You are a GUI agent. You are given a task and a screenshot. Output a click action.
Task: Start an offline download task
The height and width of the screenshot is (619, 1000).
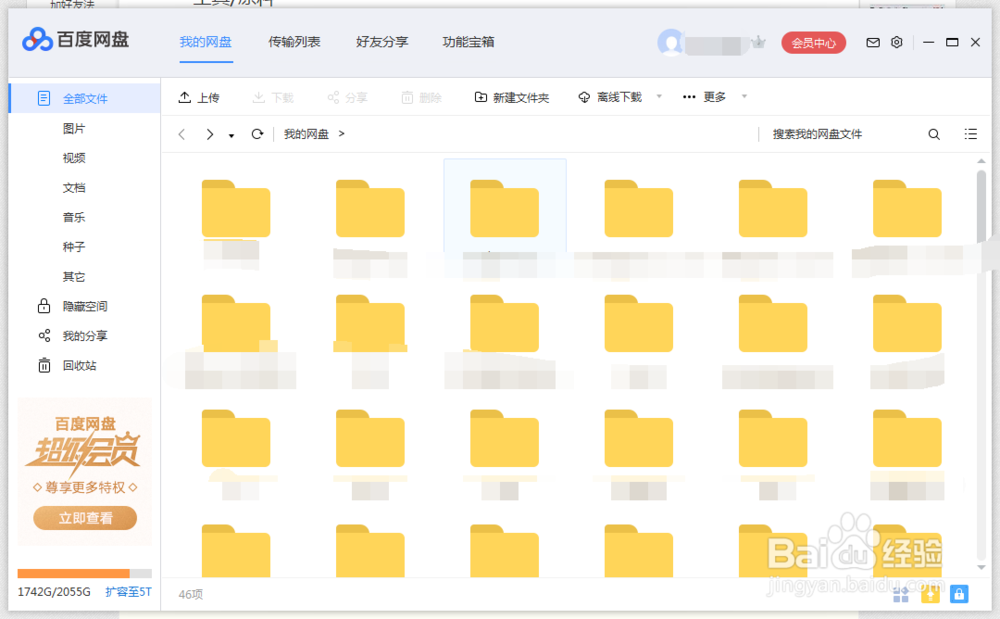(x=613, y=97)
